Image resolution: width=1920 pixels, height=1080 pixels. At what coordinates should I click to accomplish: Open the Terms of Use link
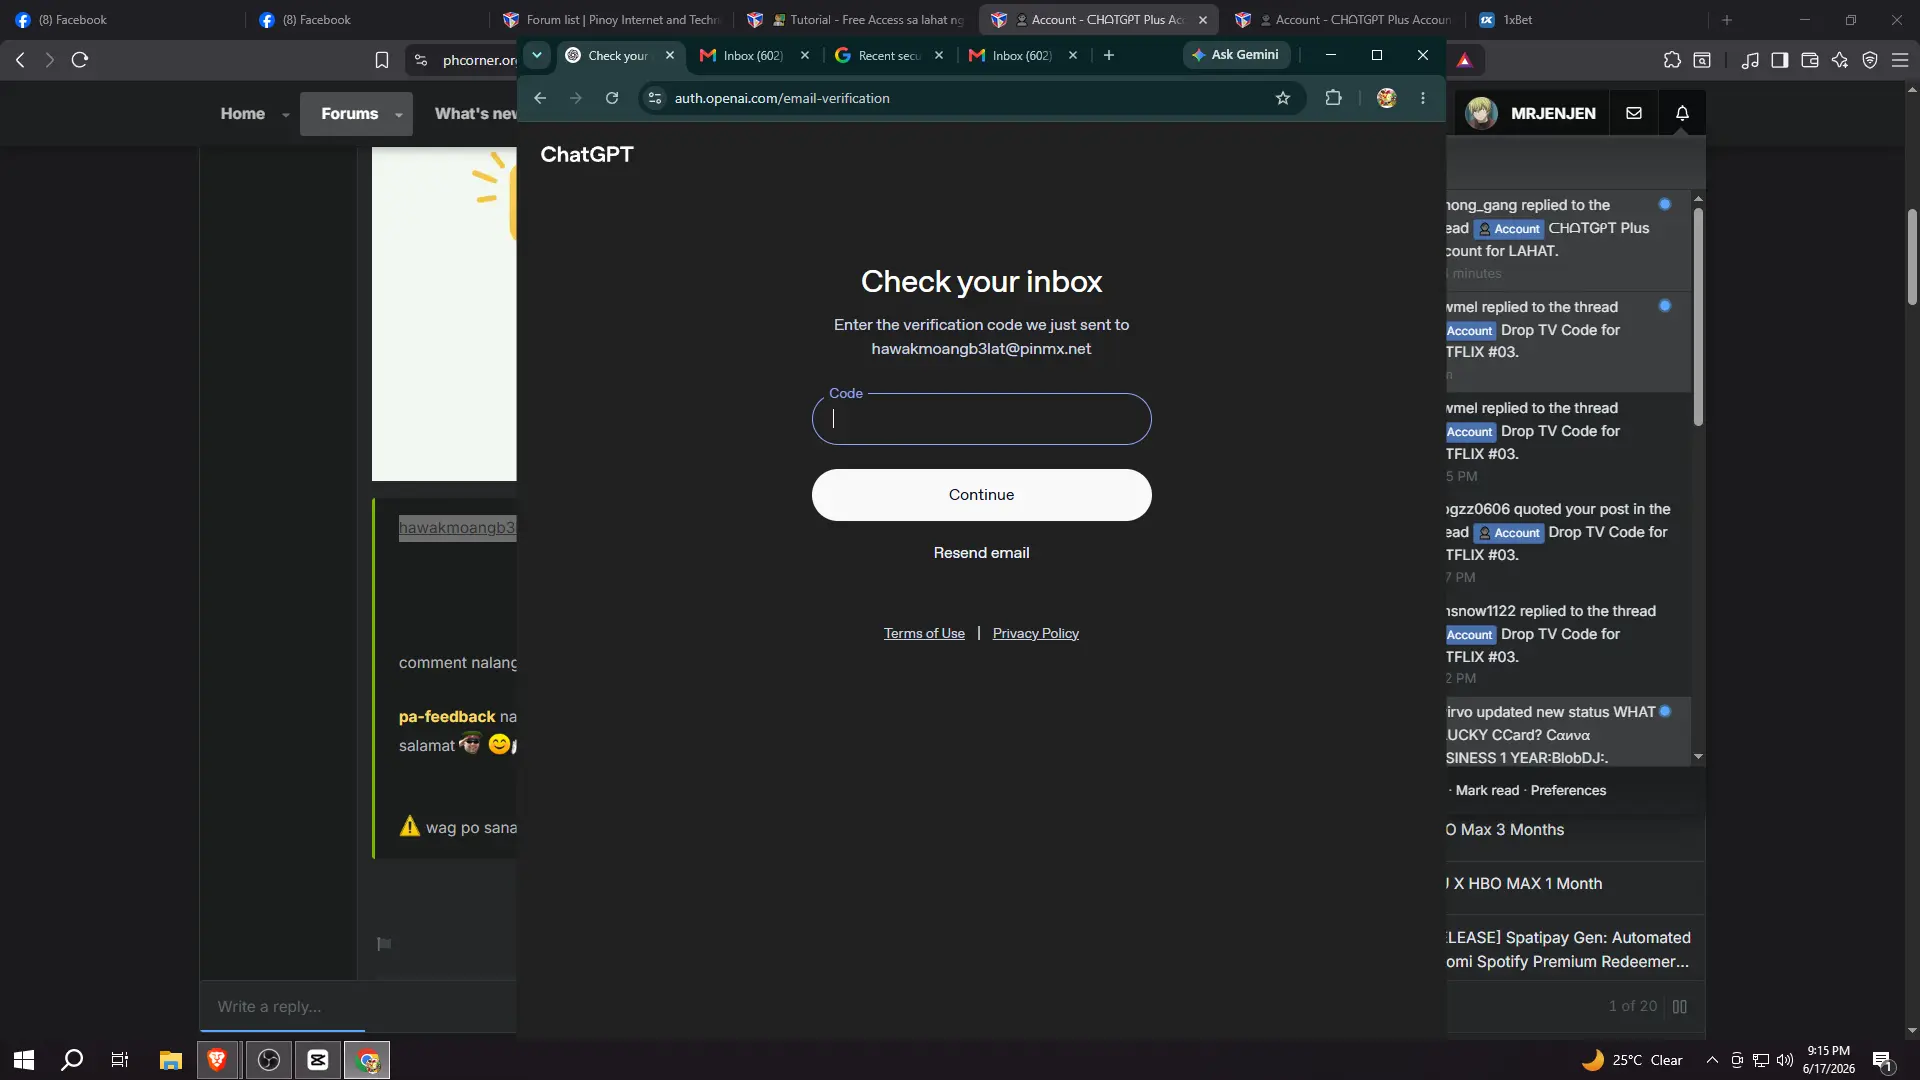click(924, 633)
